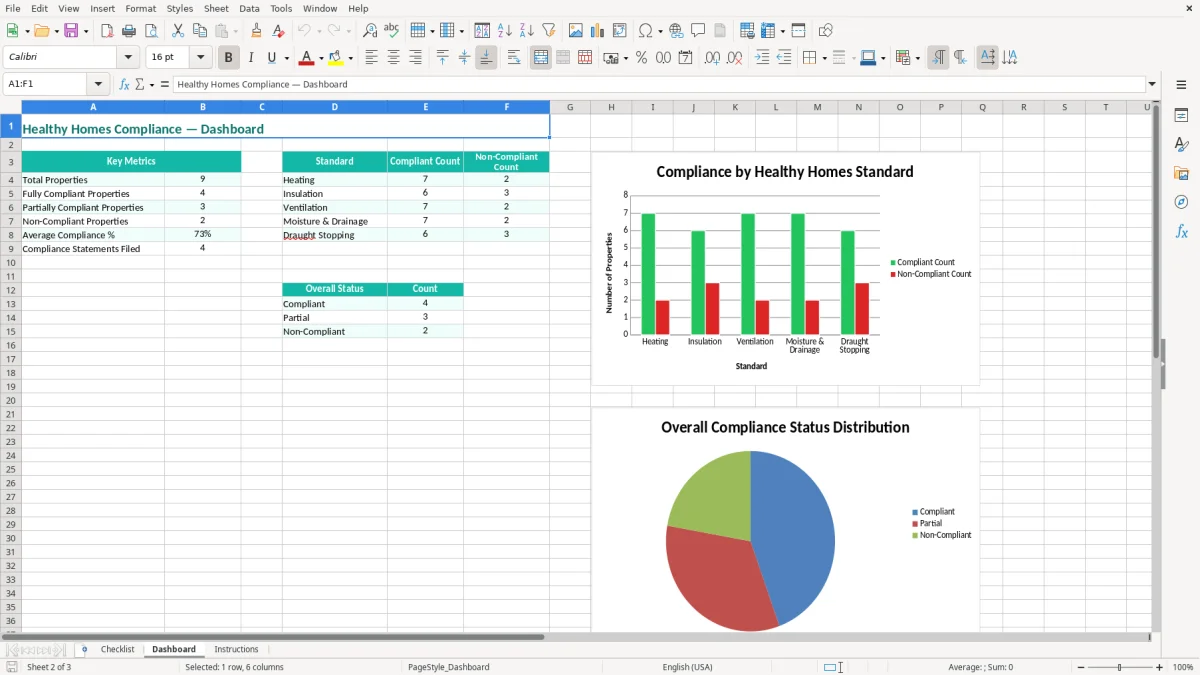The height and width of the screenshot is (675, 1200).
Task: Apply the red font color swatch
Action: 307,58
